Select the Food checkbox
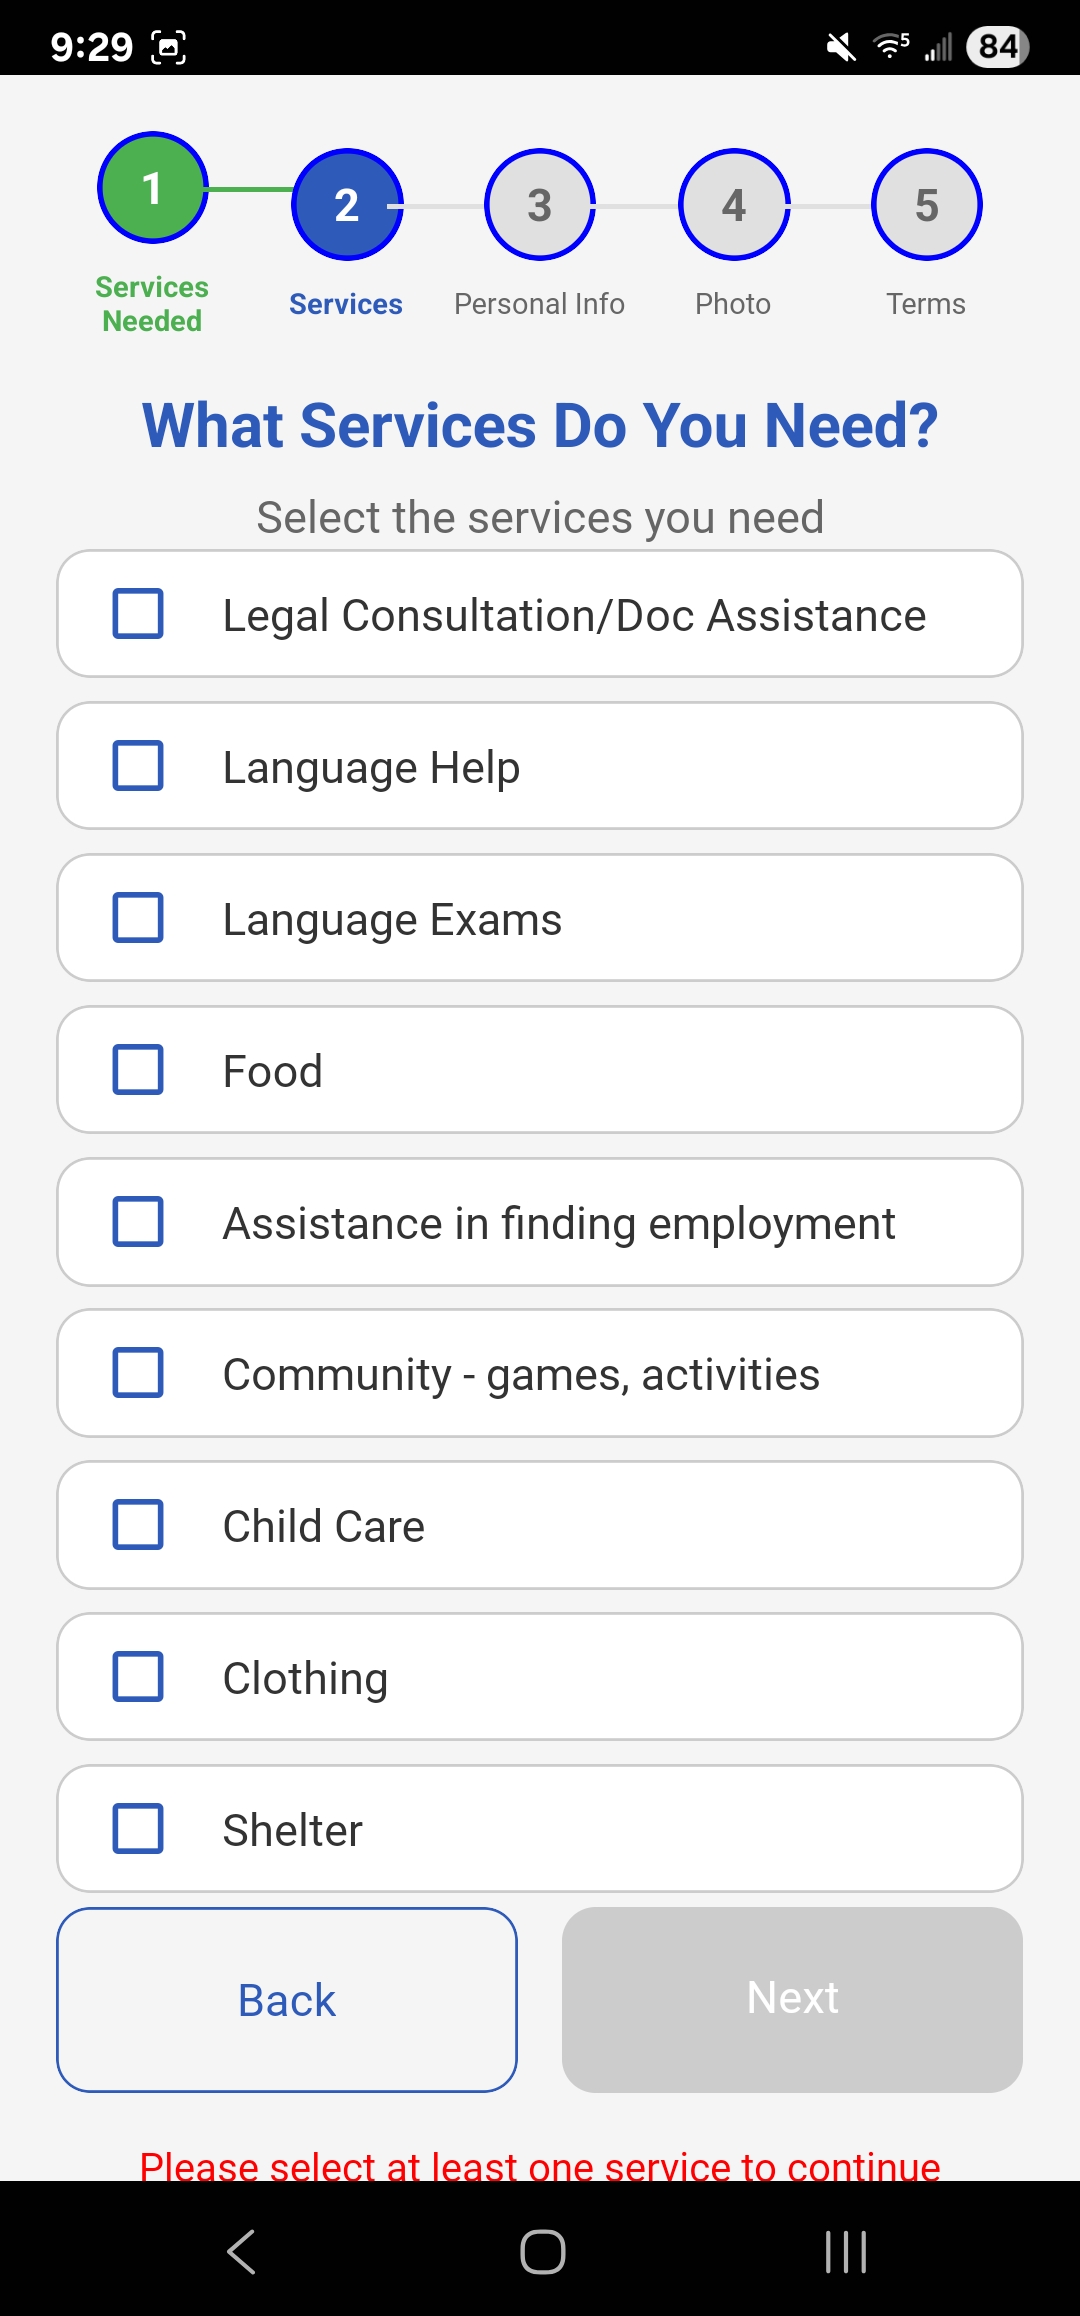The width and height of the screenshot is (1080, 2316). click(x=138, y=1070)
